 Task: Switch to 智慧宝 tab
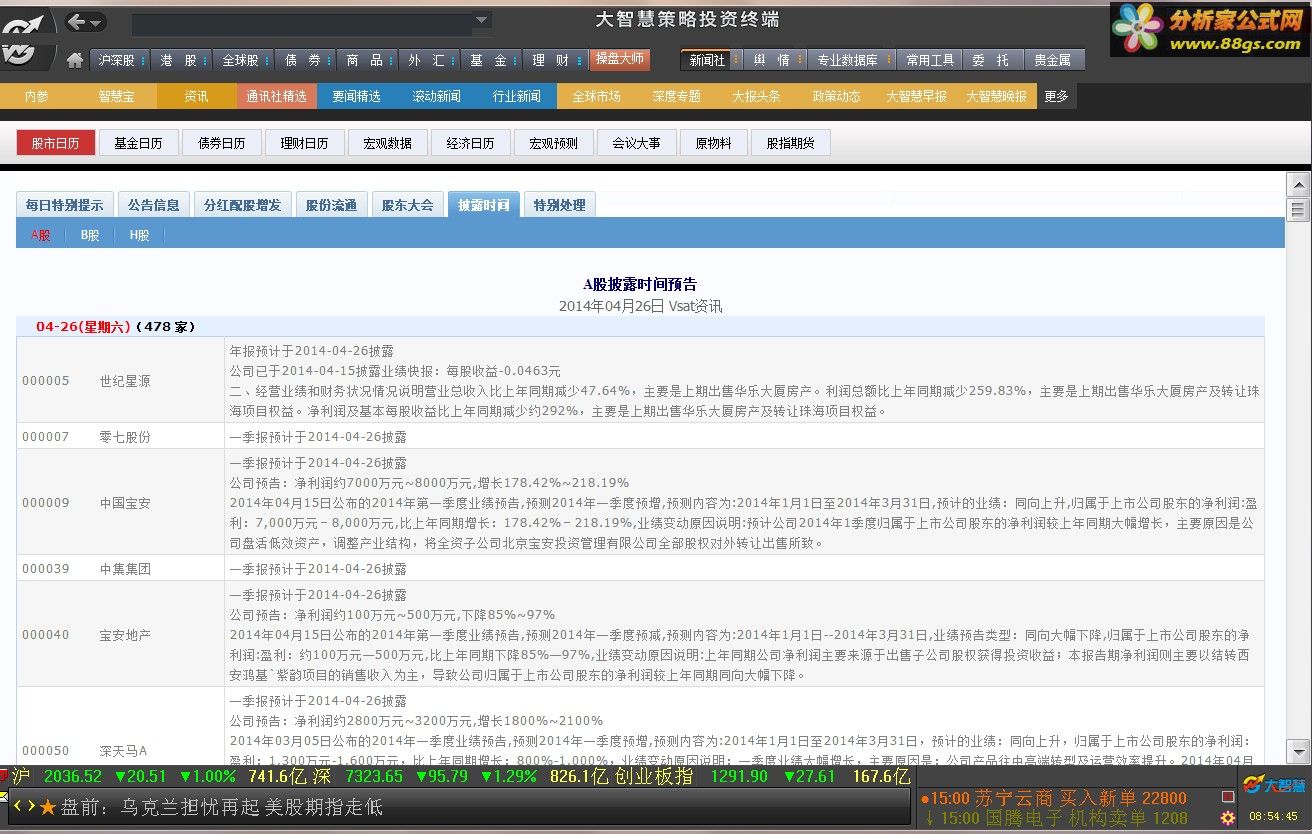(116, 96)
